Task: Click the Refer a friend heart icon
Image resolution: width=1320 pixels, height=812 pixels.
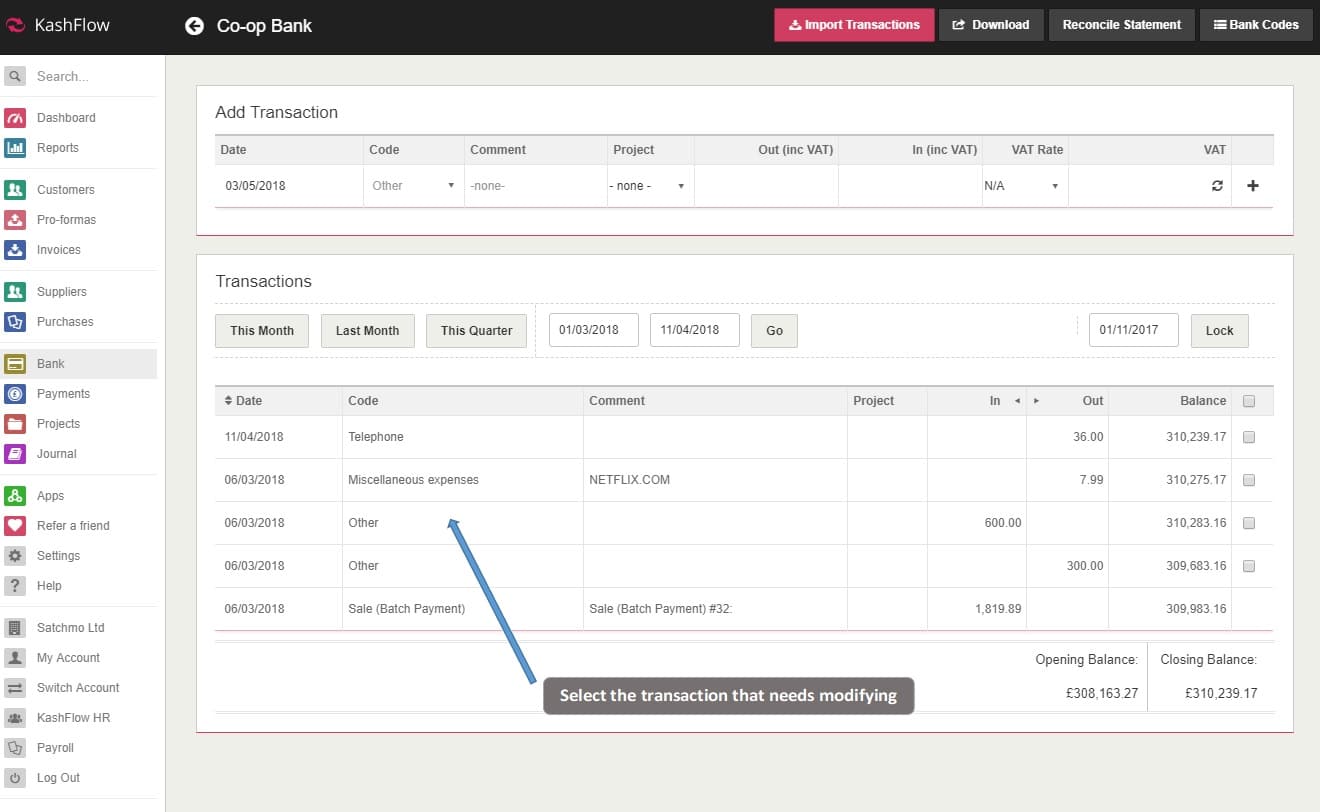Action: point(15,526)
